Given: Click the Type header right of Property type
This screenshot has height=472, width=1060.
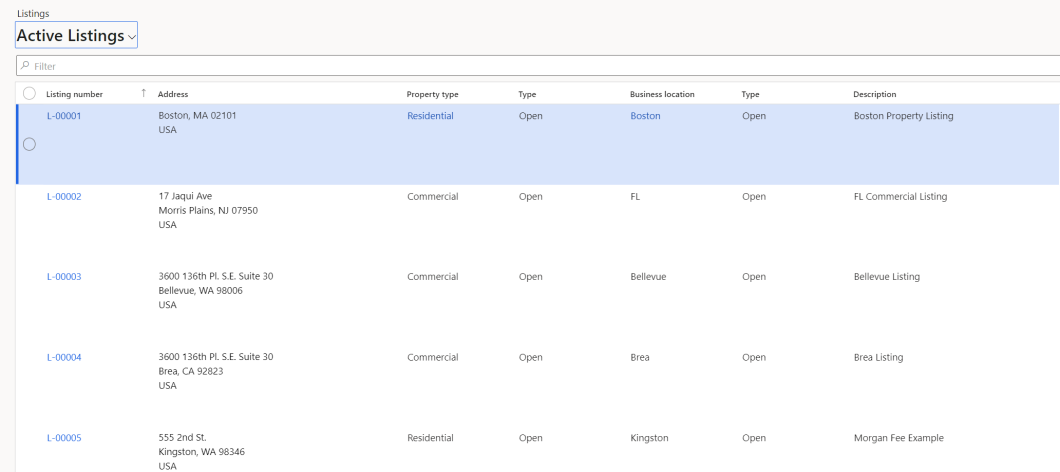Looking at the screenshot, I should pyautogui.click(x=528, y=94).
